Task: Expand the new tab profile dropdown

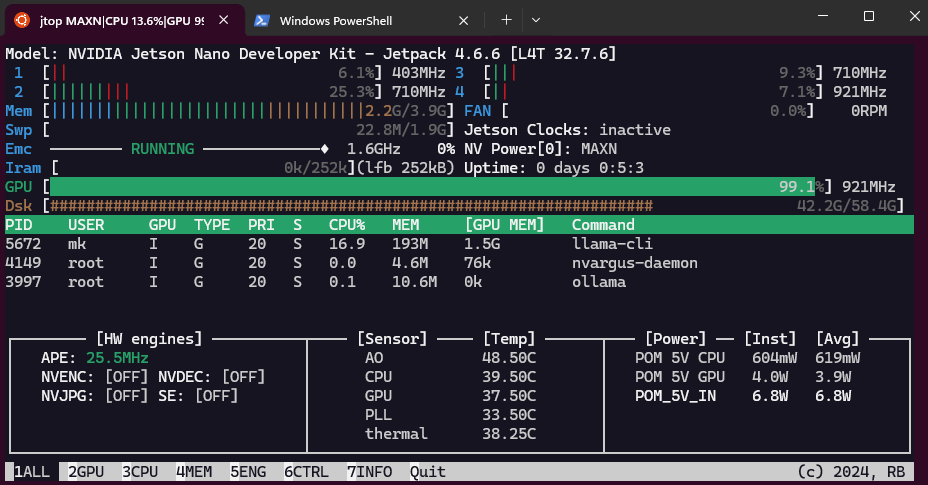Action: pyautogui.click(x=536, y=20)
